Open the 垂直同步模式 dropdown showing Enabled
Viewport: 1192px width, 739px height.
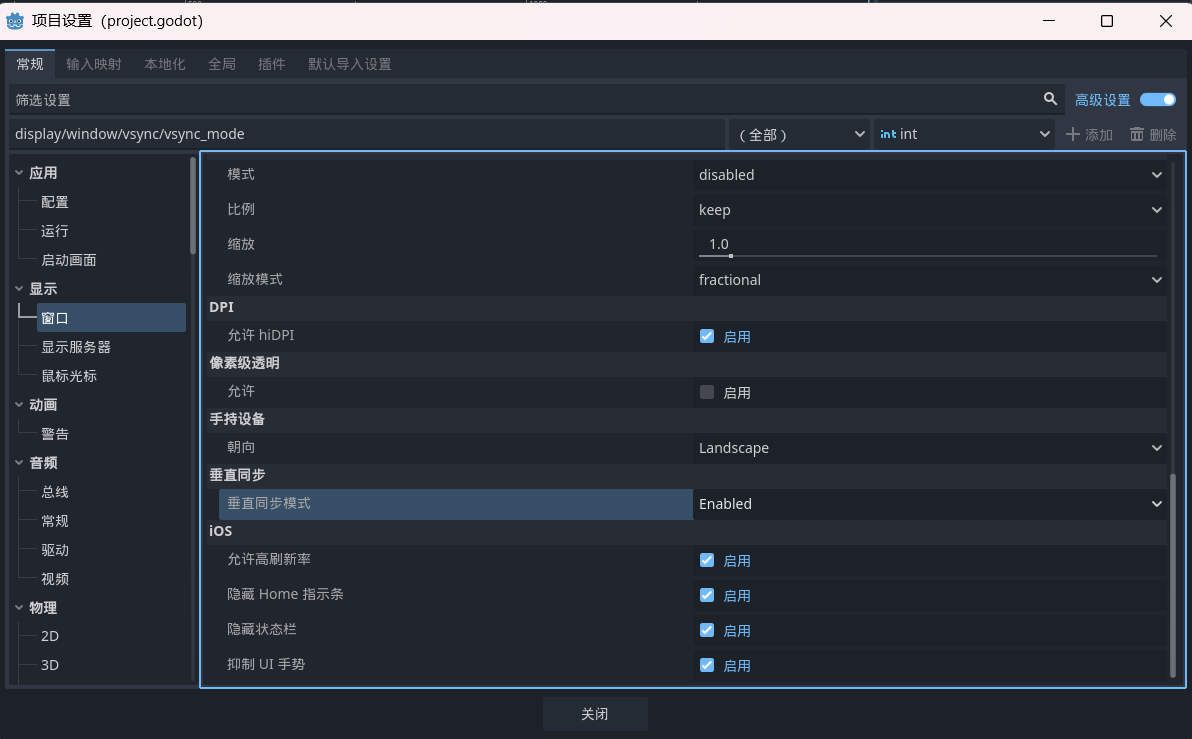coord(930,504)
